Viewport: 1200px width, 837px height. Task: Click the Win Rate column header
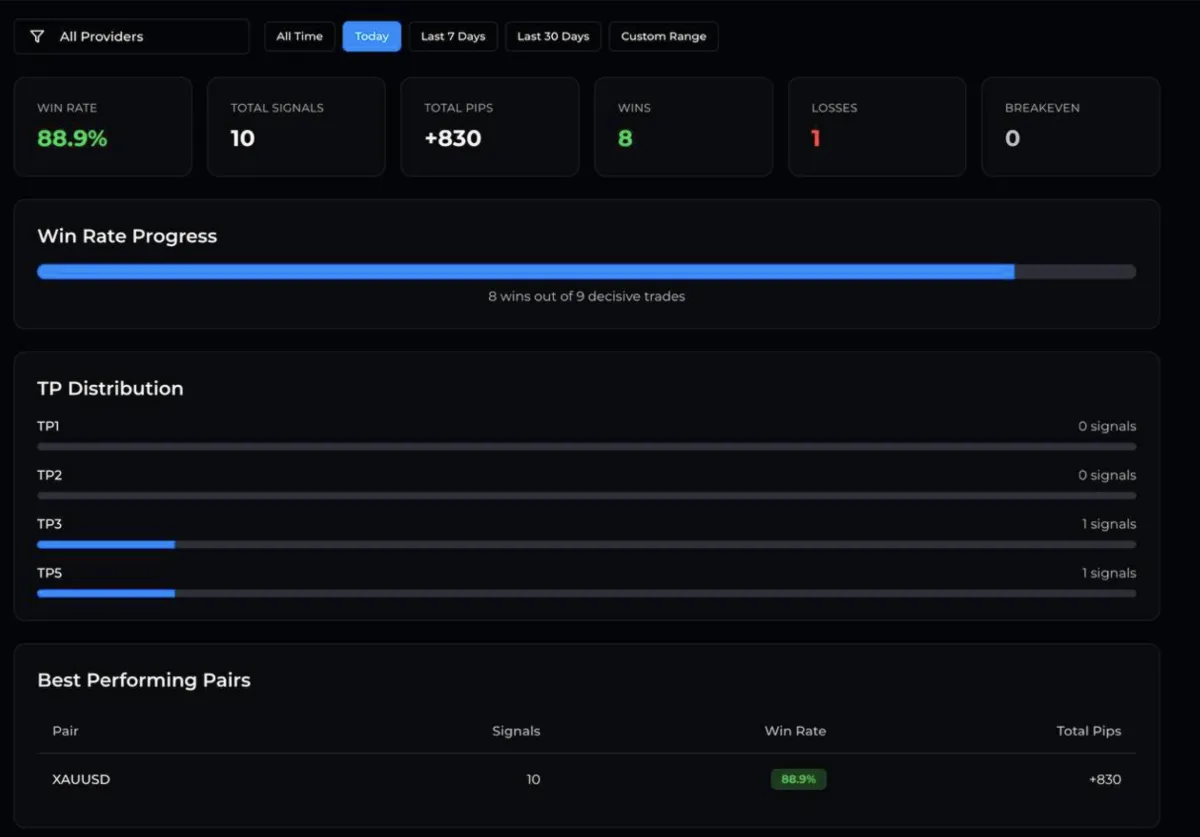point(795,731)
